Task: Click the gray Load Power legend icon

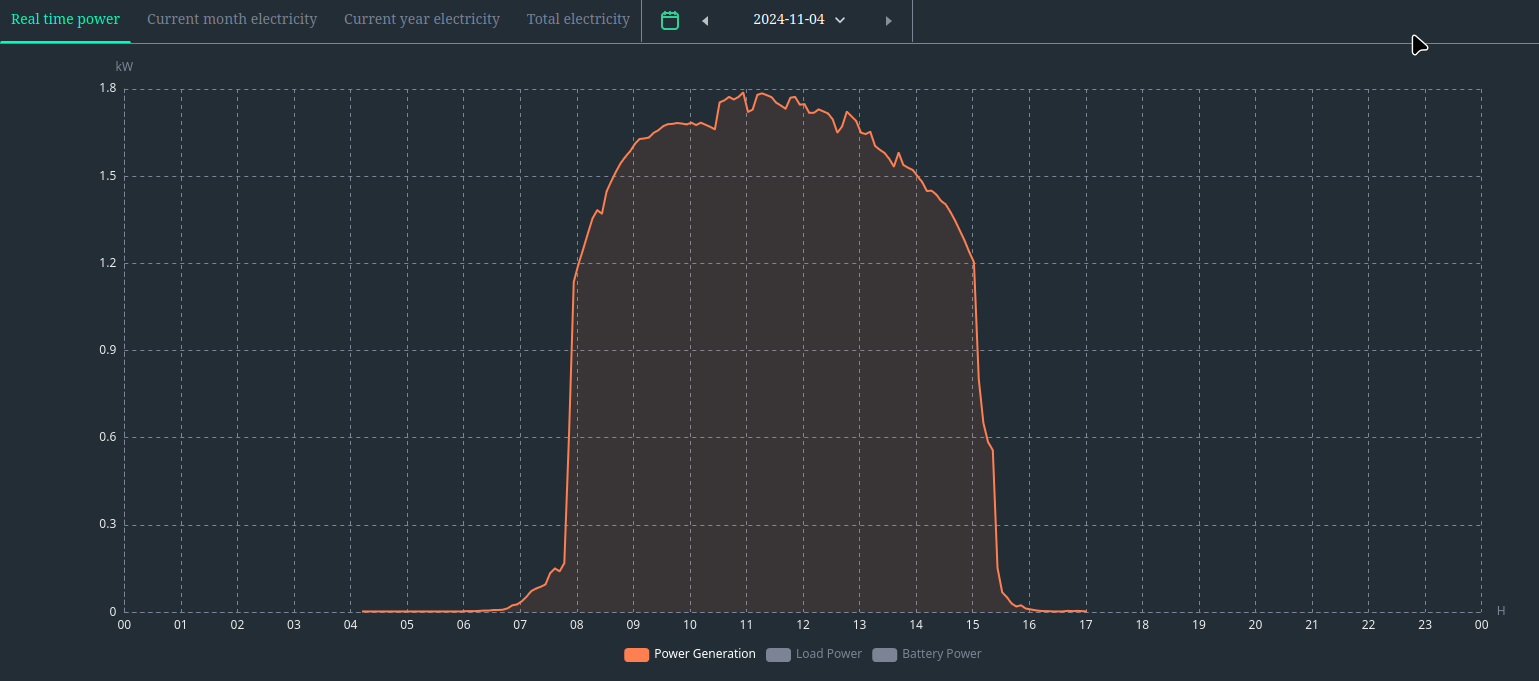Action: [778, 655]
